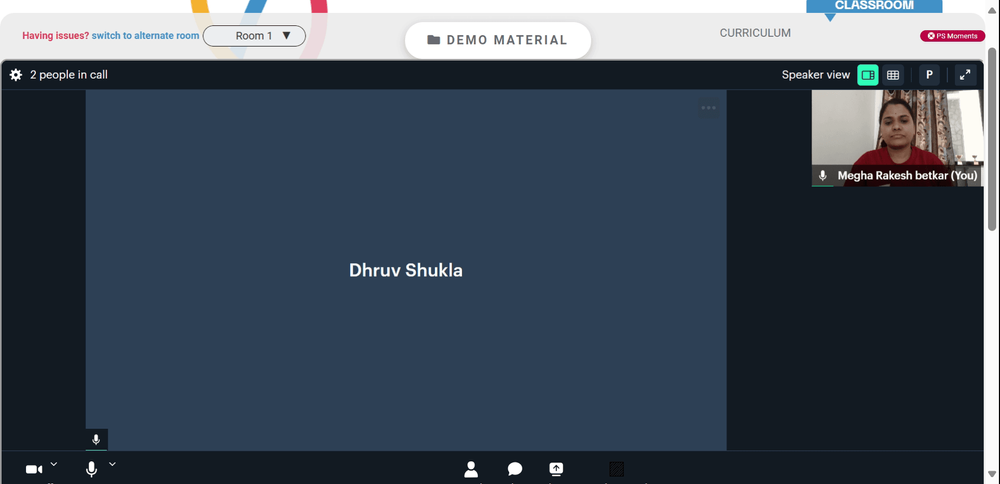Open Dhruv Shukla tile three-dots menu
Image resolution: width=1000 pixels, height=484 pixels.
coord(709,108)
